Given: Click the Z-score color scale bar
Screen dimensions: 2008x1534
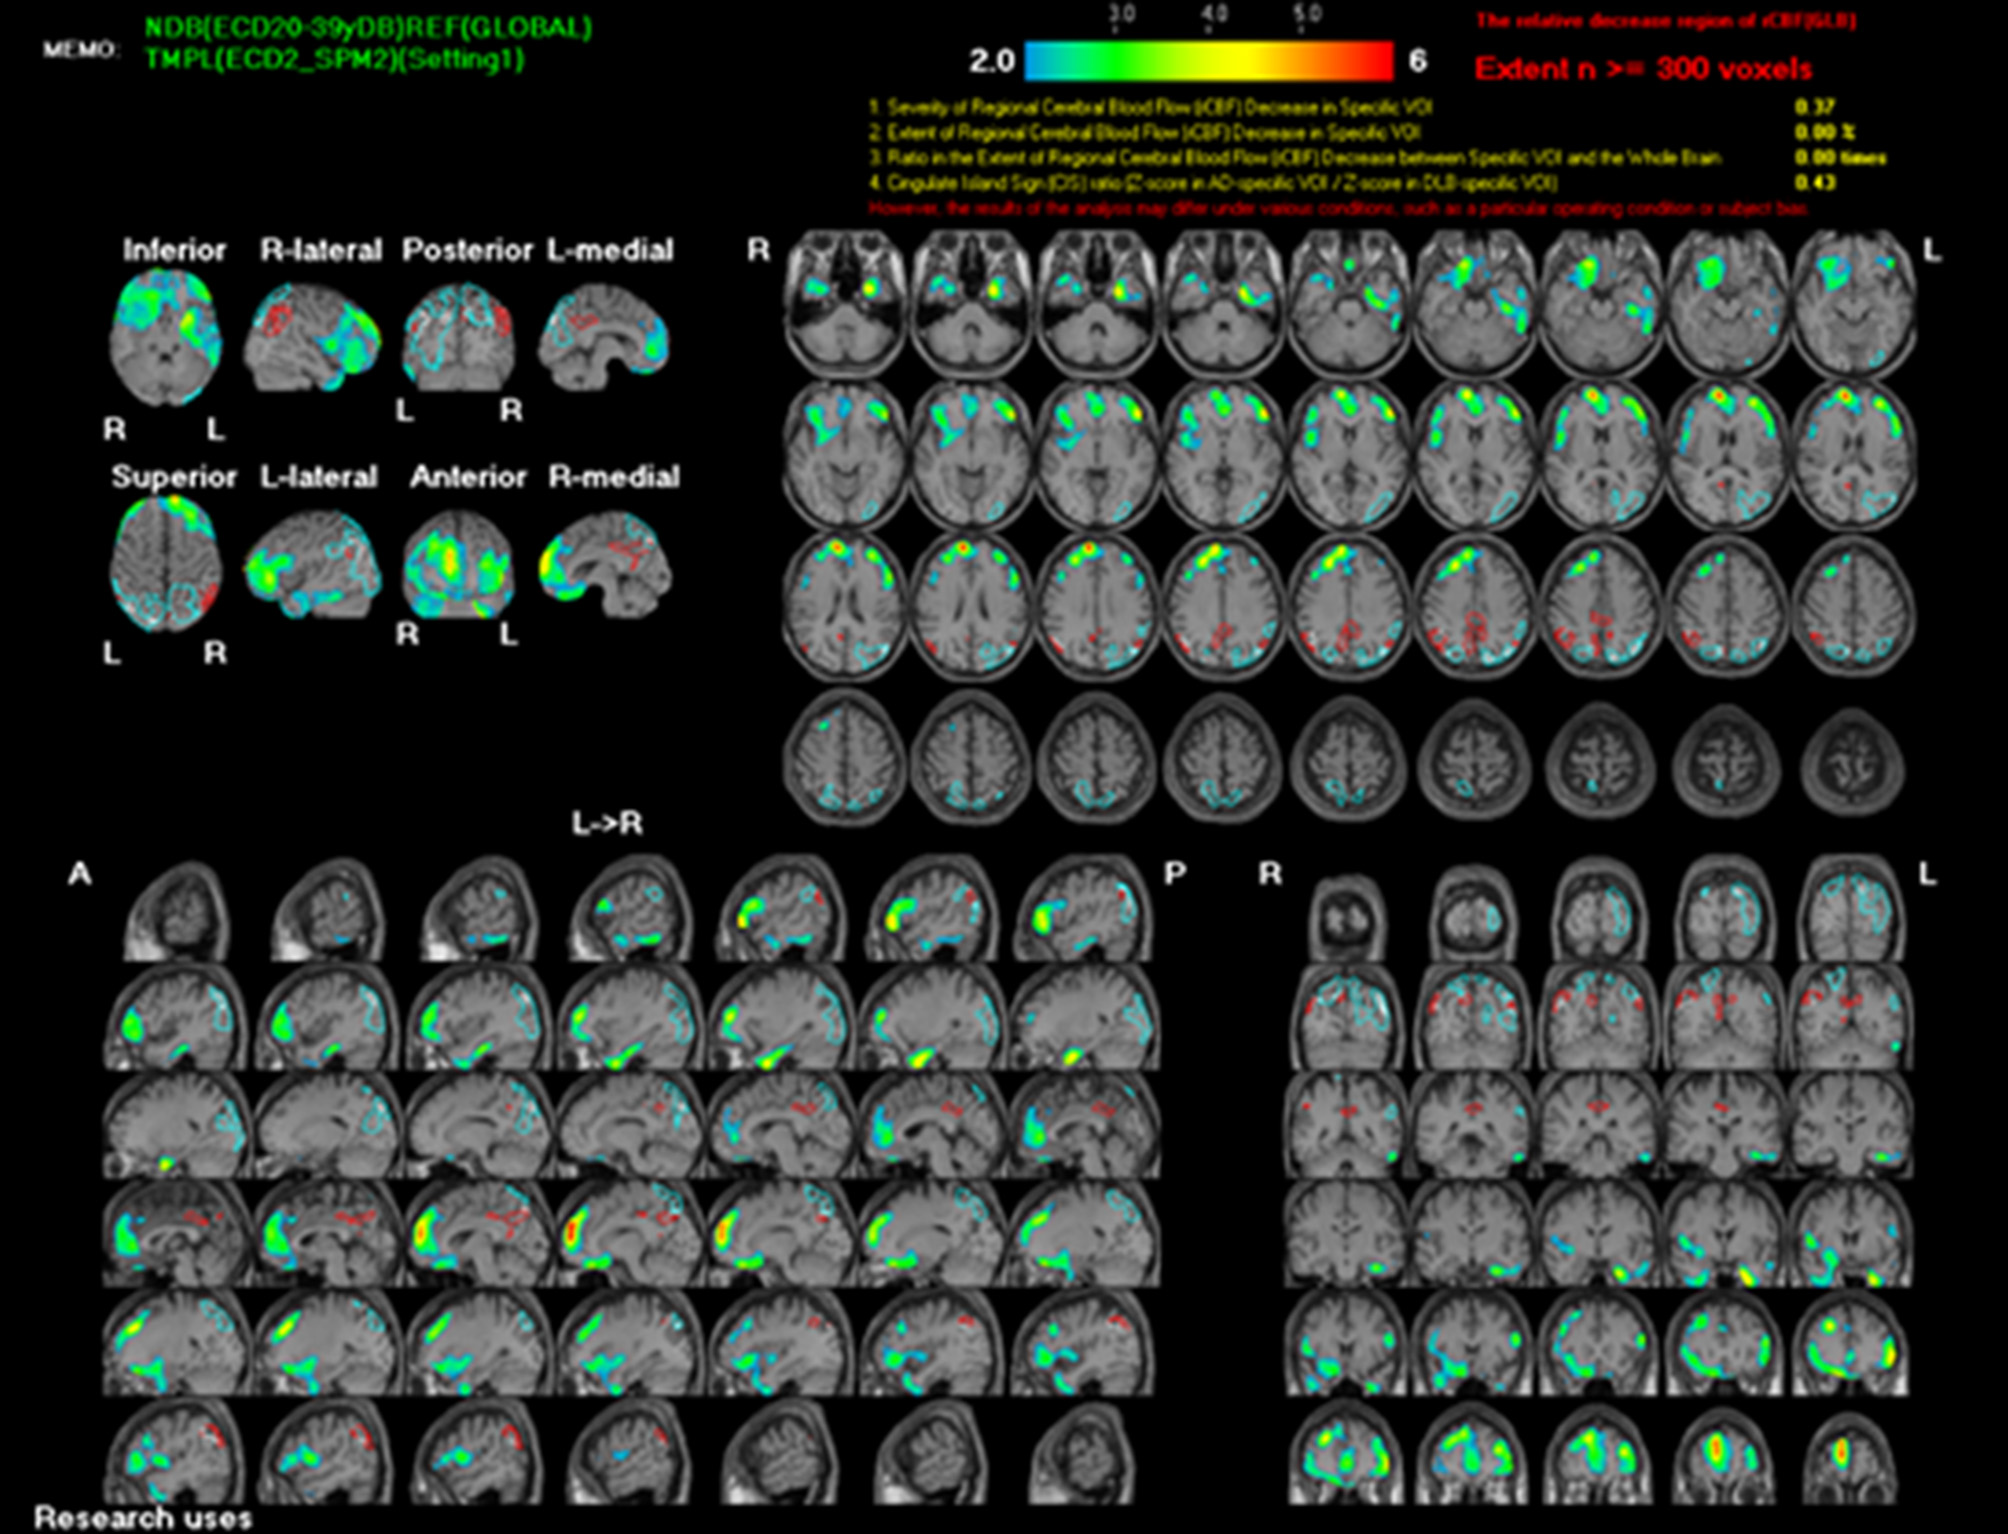Looking at the screenshot, I should [1213, 60].
